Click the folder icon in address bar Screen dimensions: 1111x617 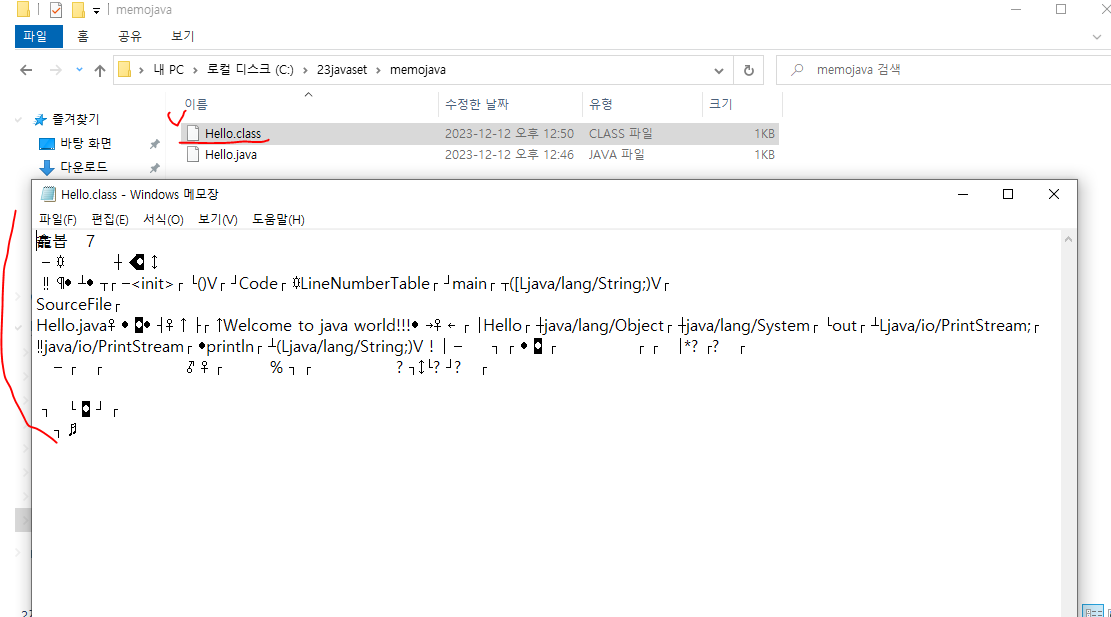pos(125,69)
